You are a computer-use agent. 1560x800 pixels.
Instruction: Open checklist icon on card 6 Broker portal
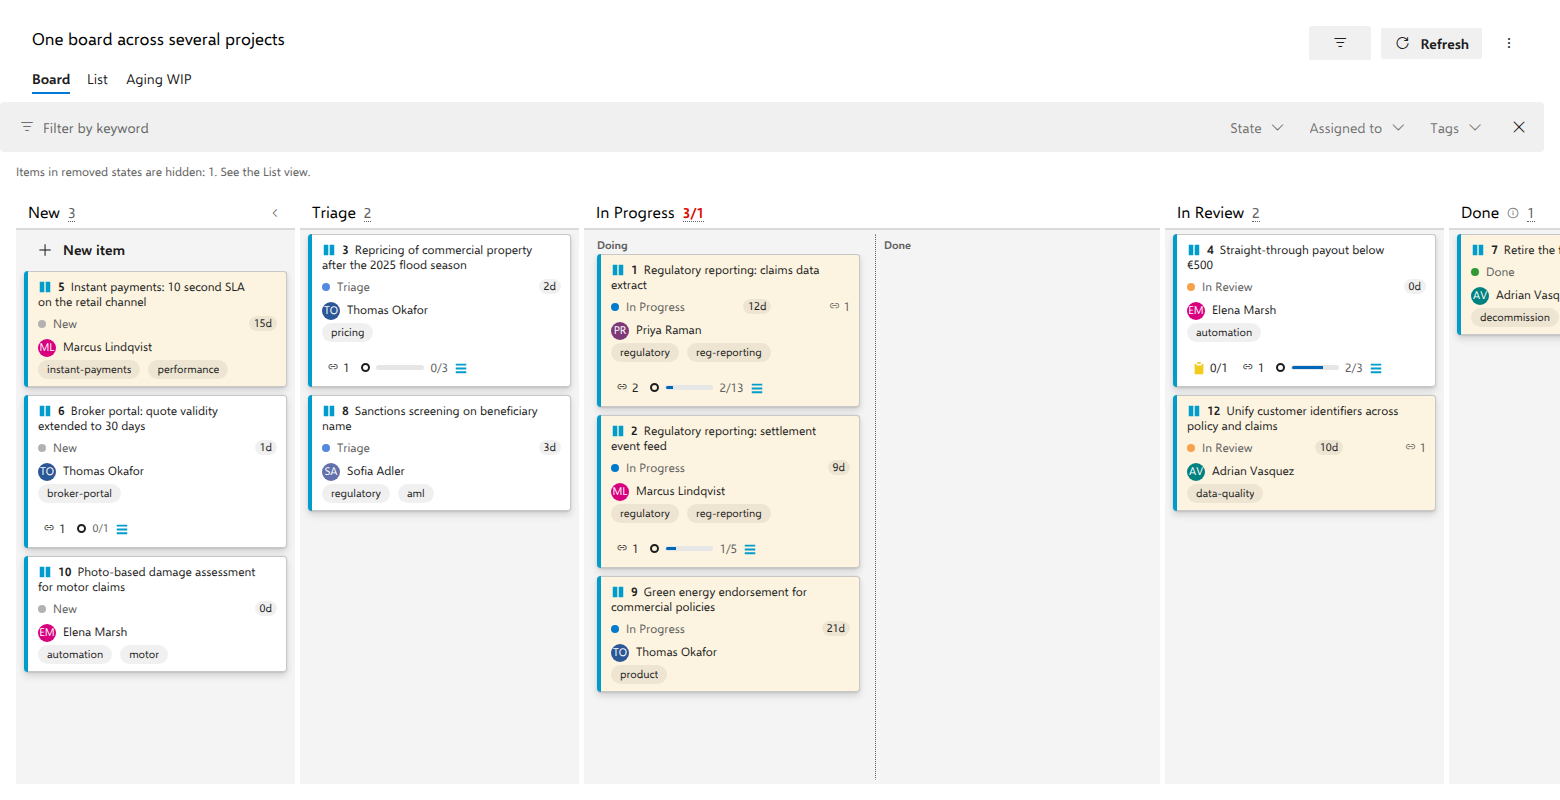point(122,529)
